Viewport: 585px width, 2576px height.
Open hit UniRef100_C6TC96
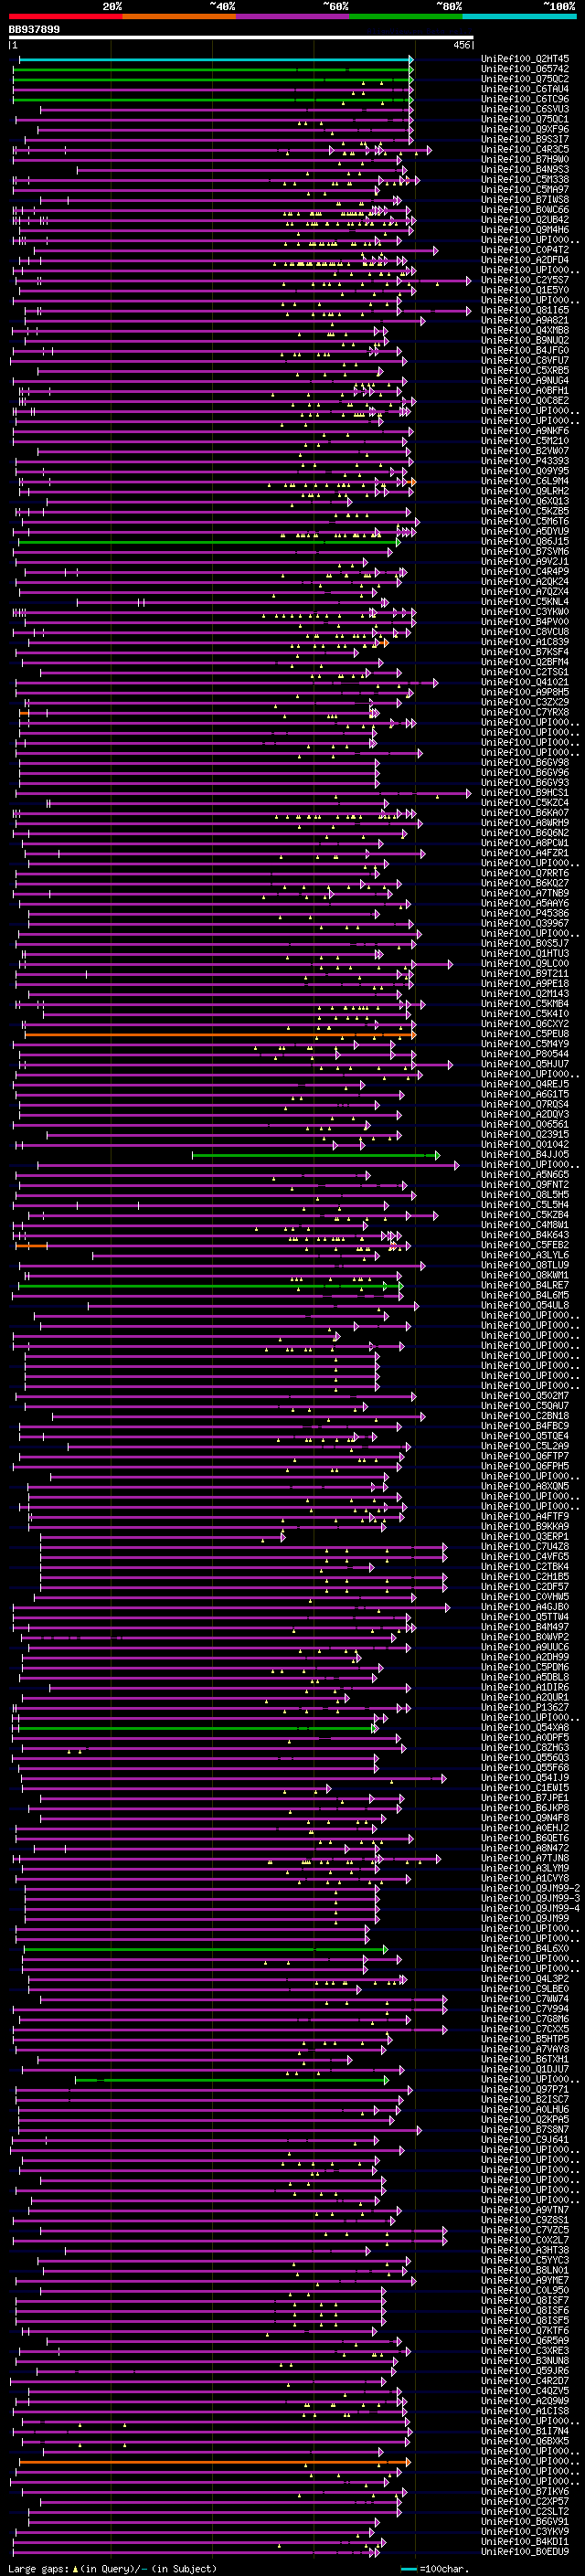(525, 99)
